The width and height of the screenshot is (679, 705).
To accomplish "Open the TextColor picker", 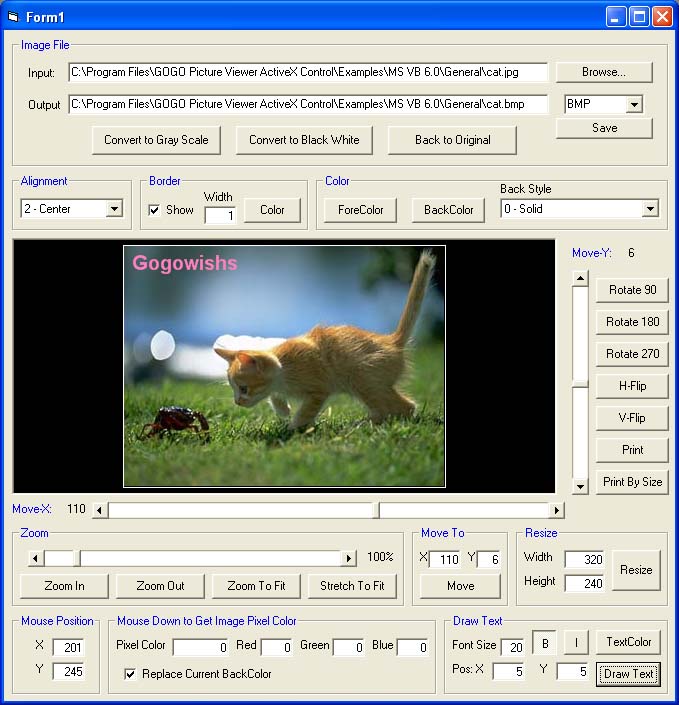I will 628,642.
